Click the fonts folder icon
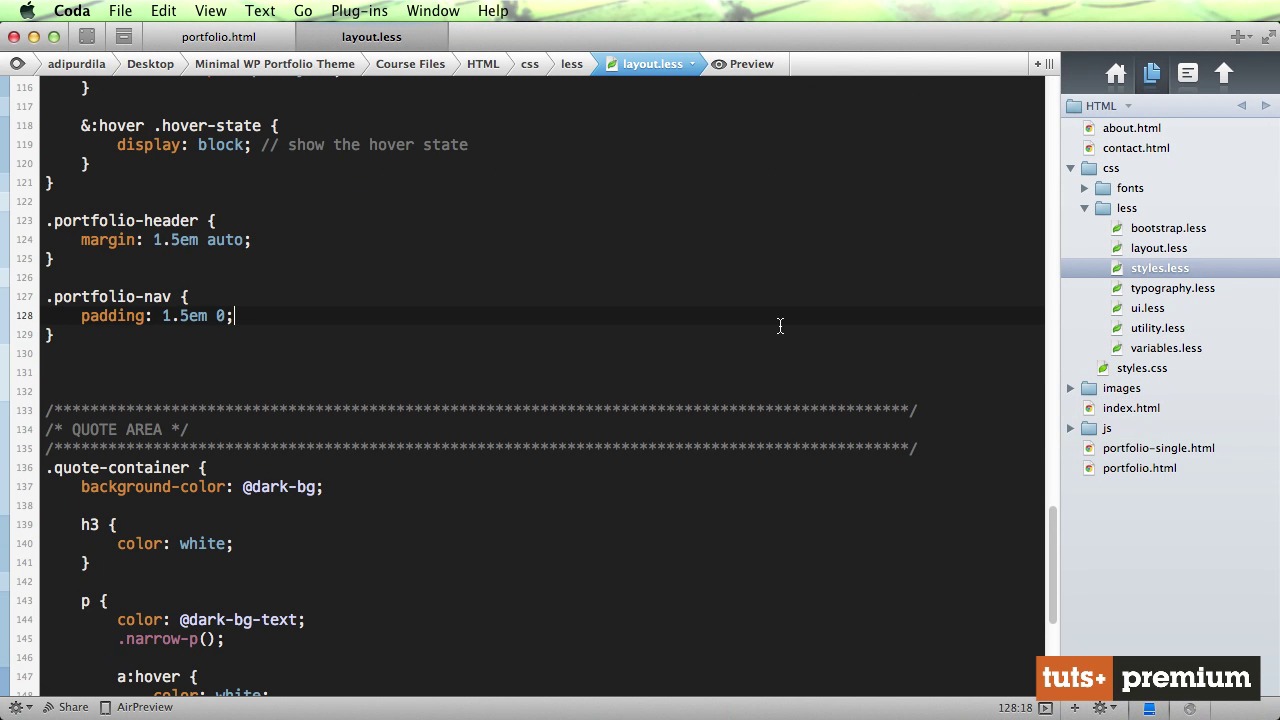The width and height of the screenshot is (1280, 720). pos(1103,188)
